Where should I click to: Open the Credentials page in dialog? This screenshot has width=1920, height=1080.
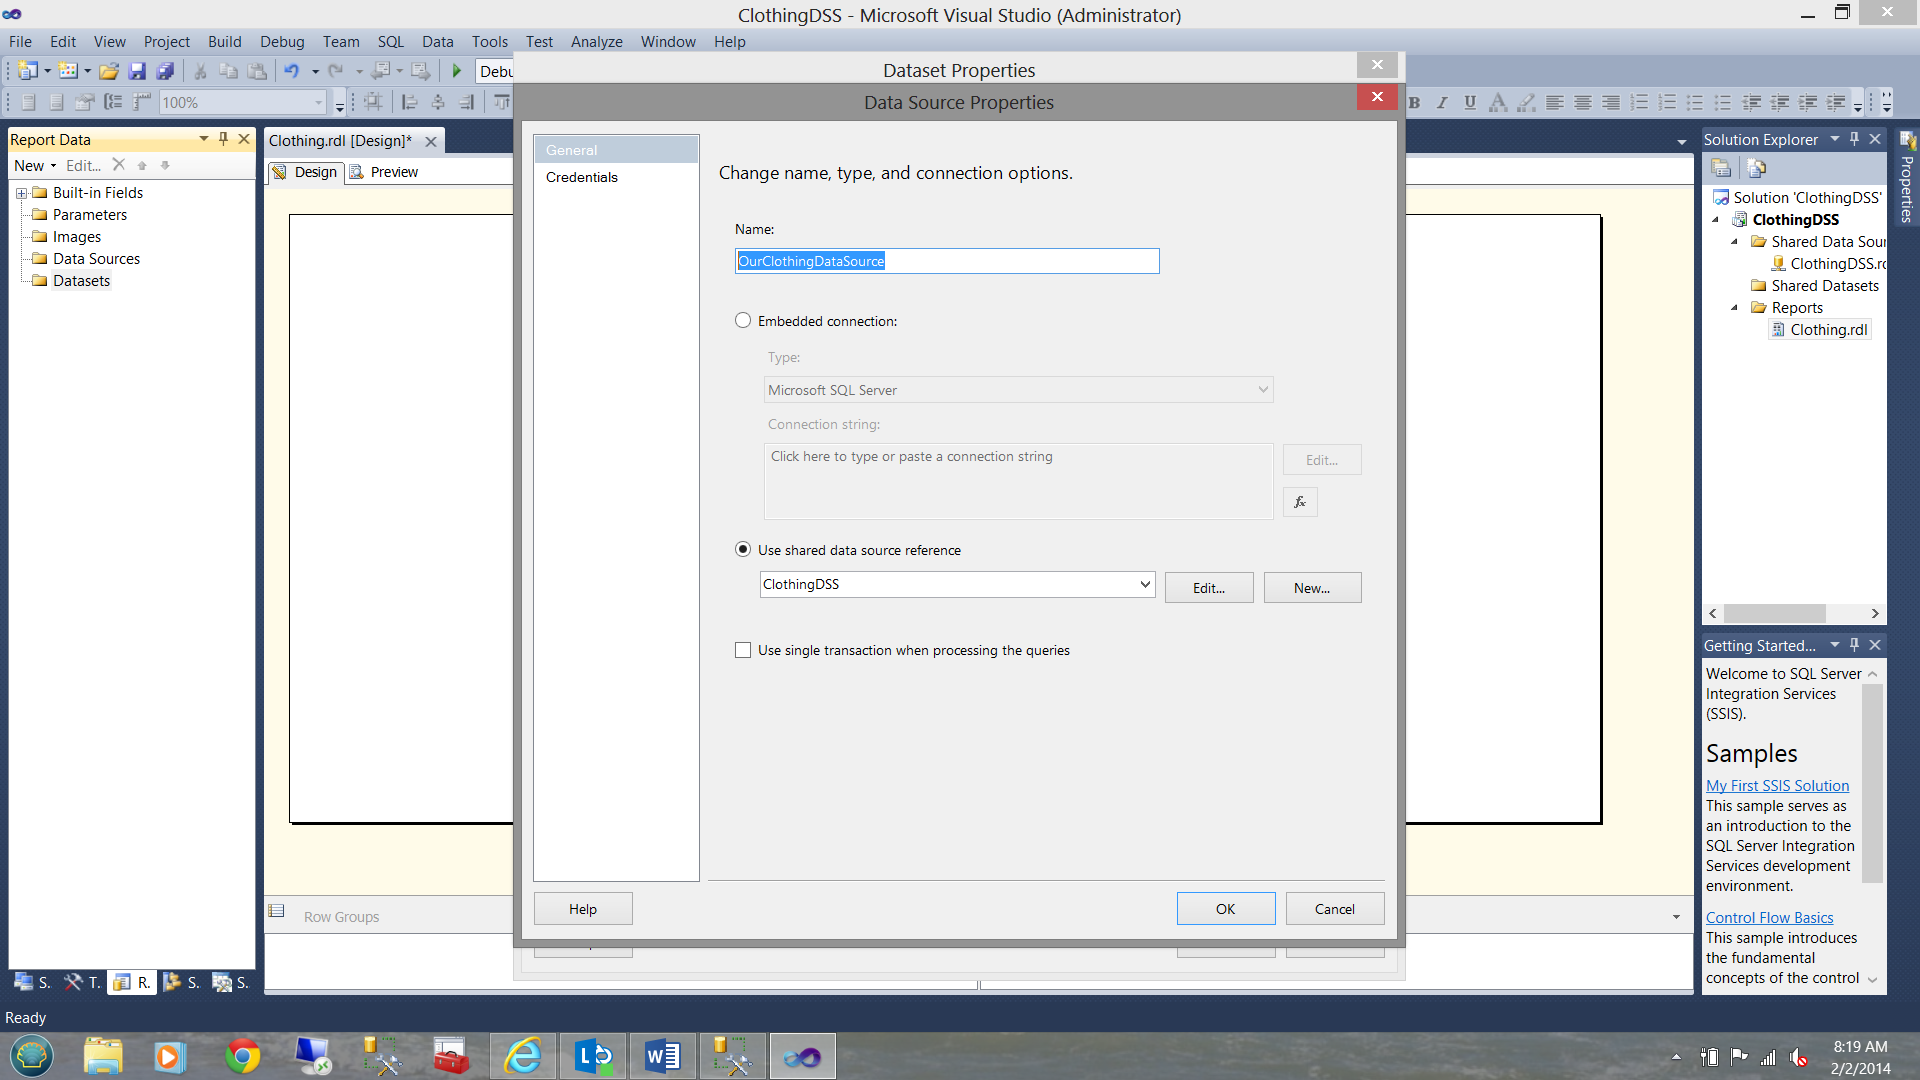coord(582,177)
